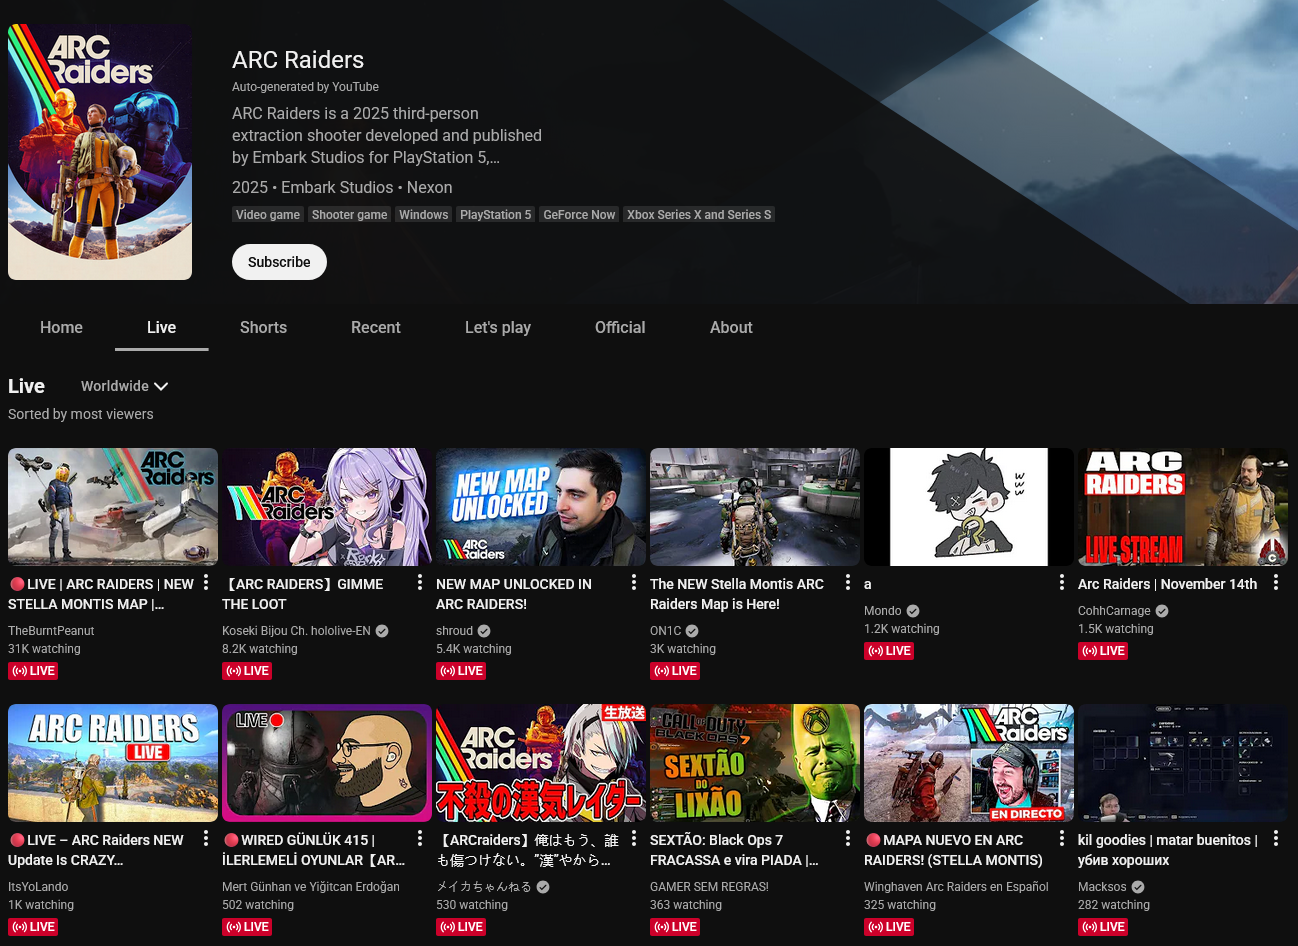Open 'Arc Raiders | November 14th' title
Screen dimensions: 1298x946
[1167, 584]
